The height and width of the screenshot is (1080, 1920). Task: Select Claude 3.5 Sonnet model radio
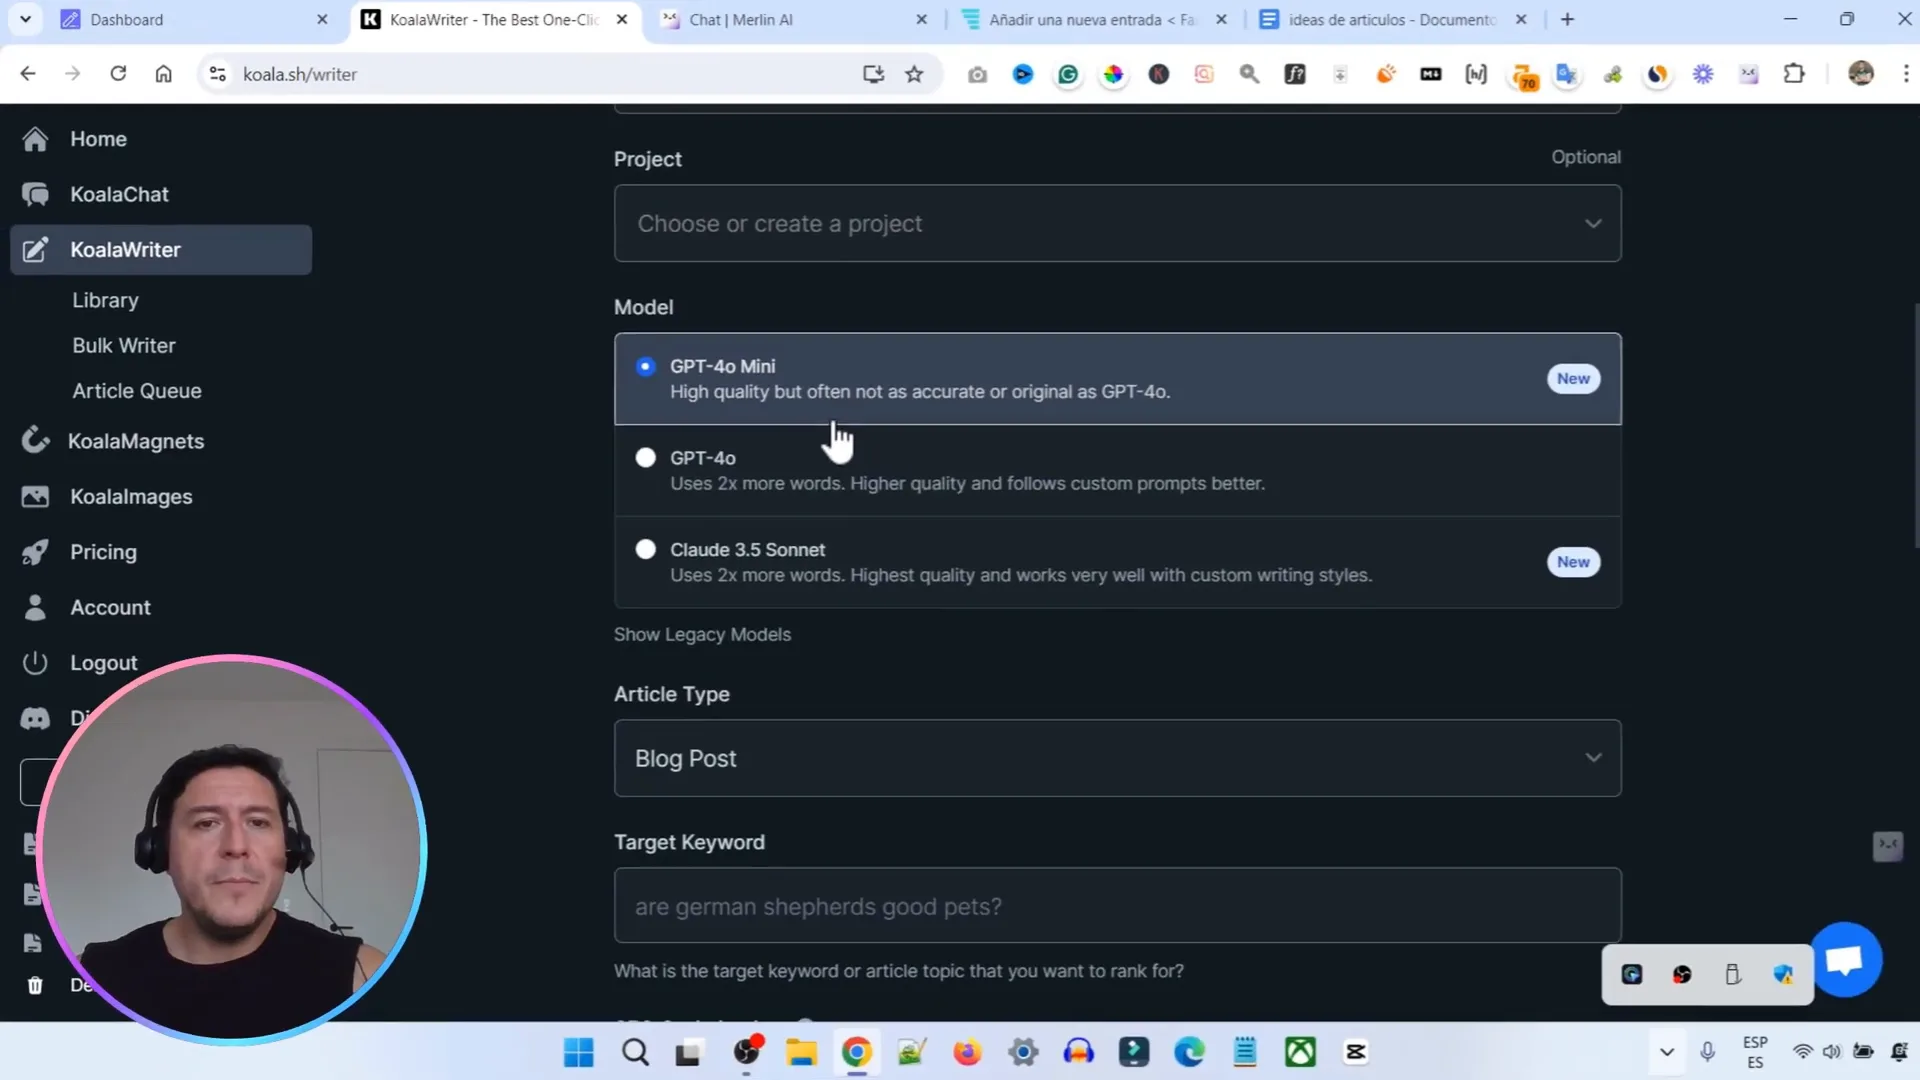[x=646, y=549]
